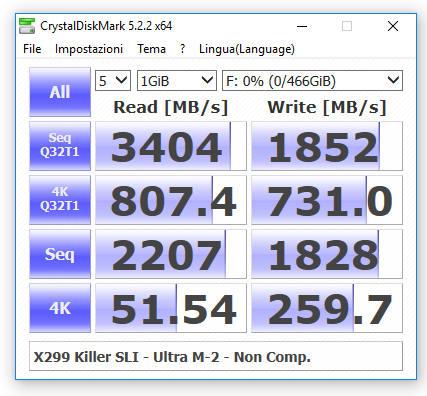Select the 4K Q32T1 read value 807.4

click(x=171, y=200)
